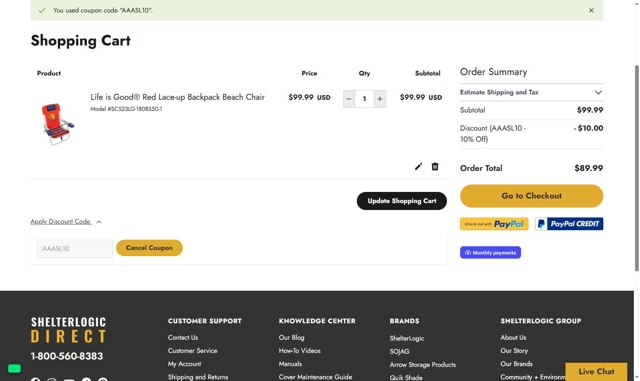This screenshot has height=381, width=640.
Task: Dismiss the coupon code notification
Action: pos(591,10)
